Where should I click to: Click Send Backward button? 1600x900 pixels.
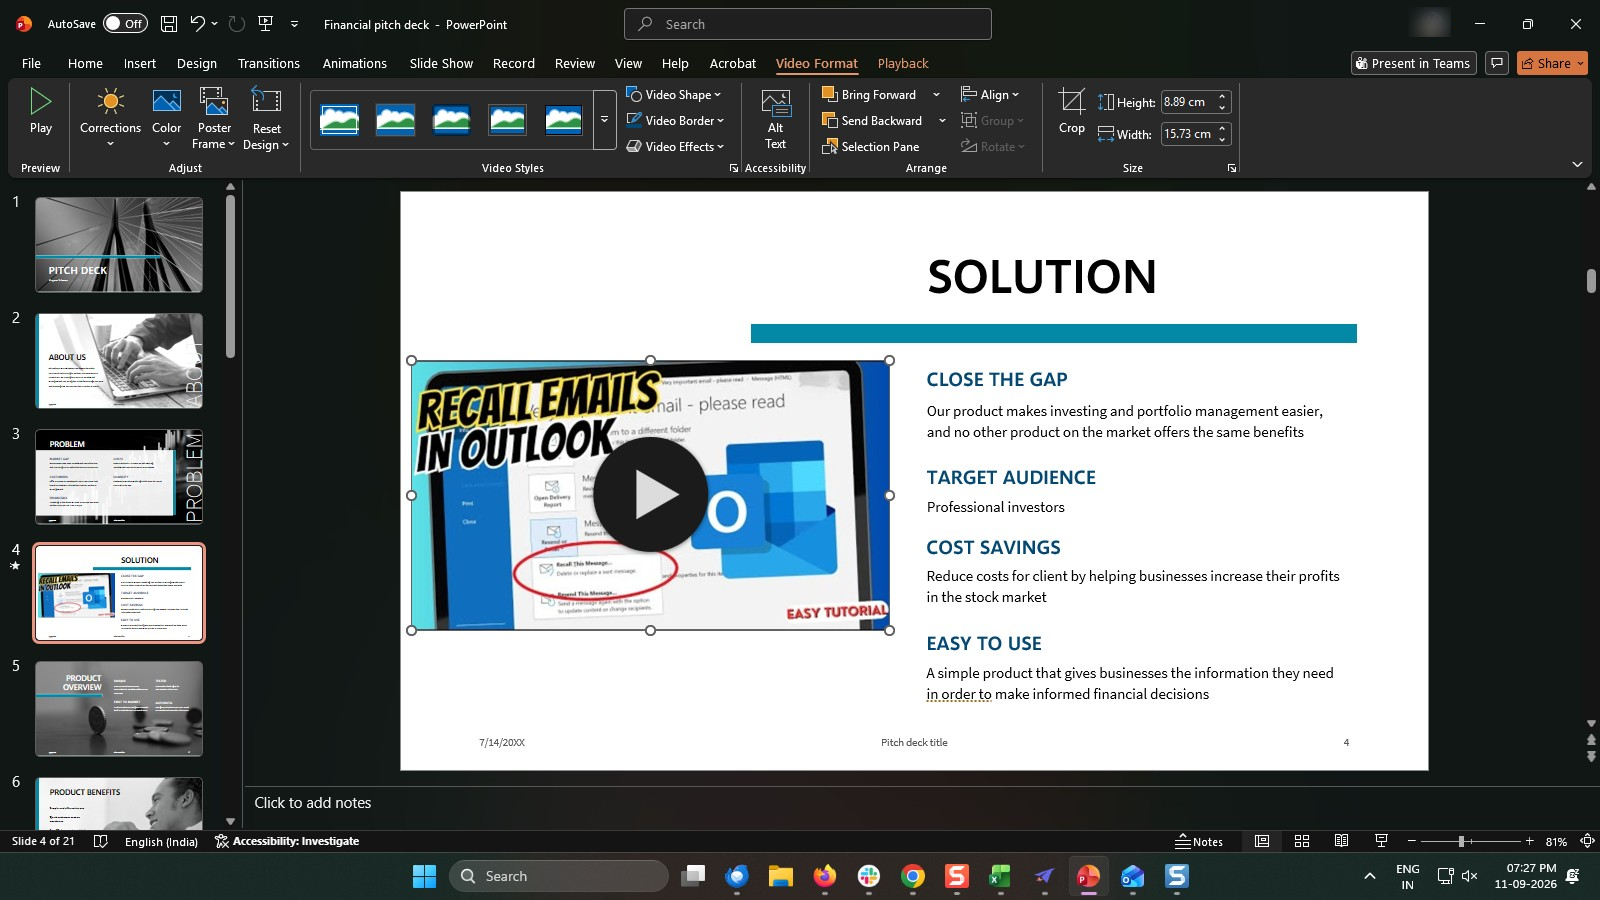tap(872, 120)
